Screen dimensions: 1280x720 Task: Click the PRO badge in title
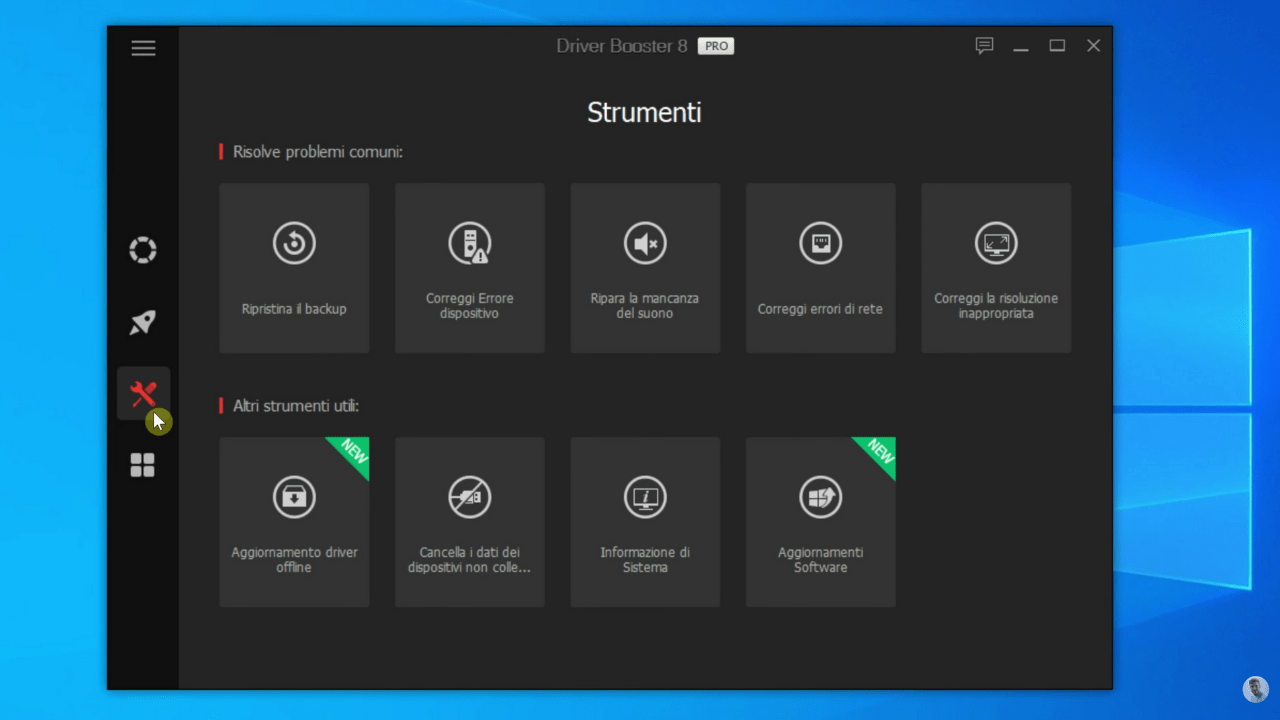[x=716, y=46]
